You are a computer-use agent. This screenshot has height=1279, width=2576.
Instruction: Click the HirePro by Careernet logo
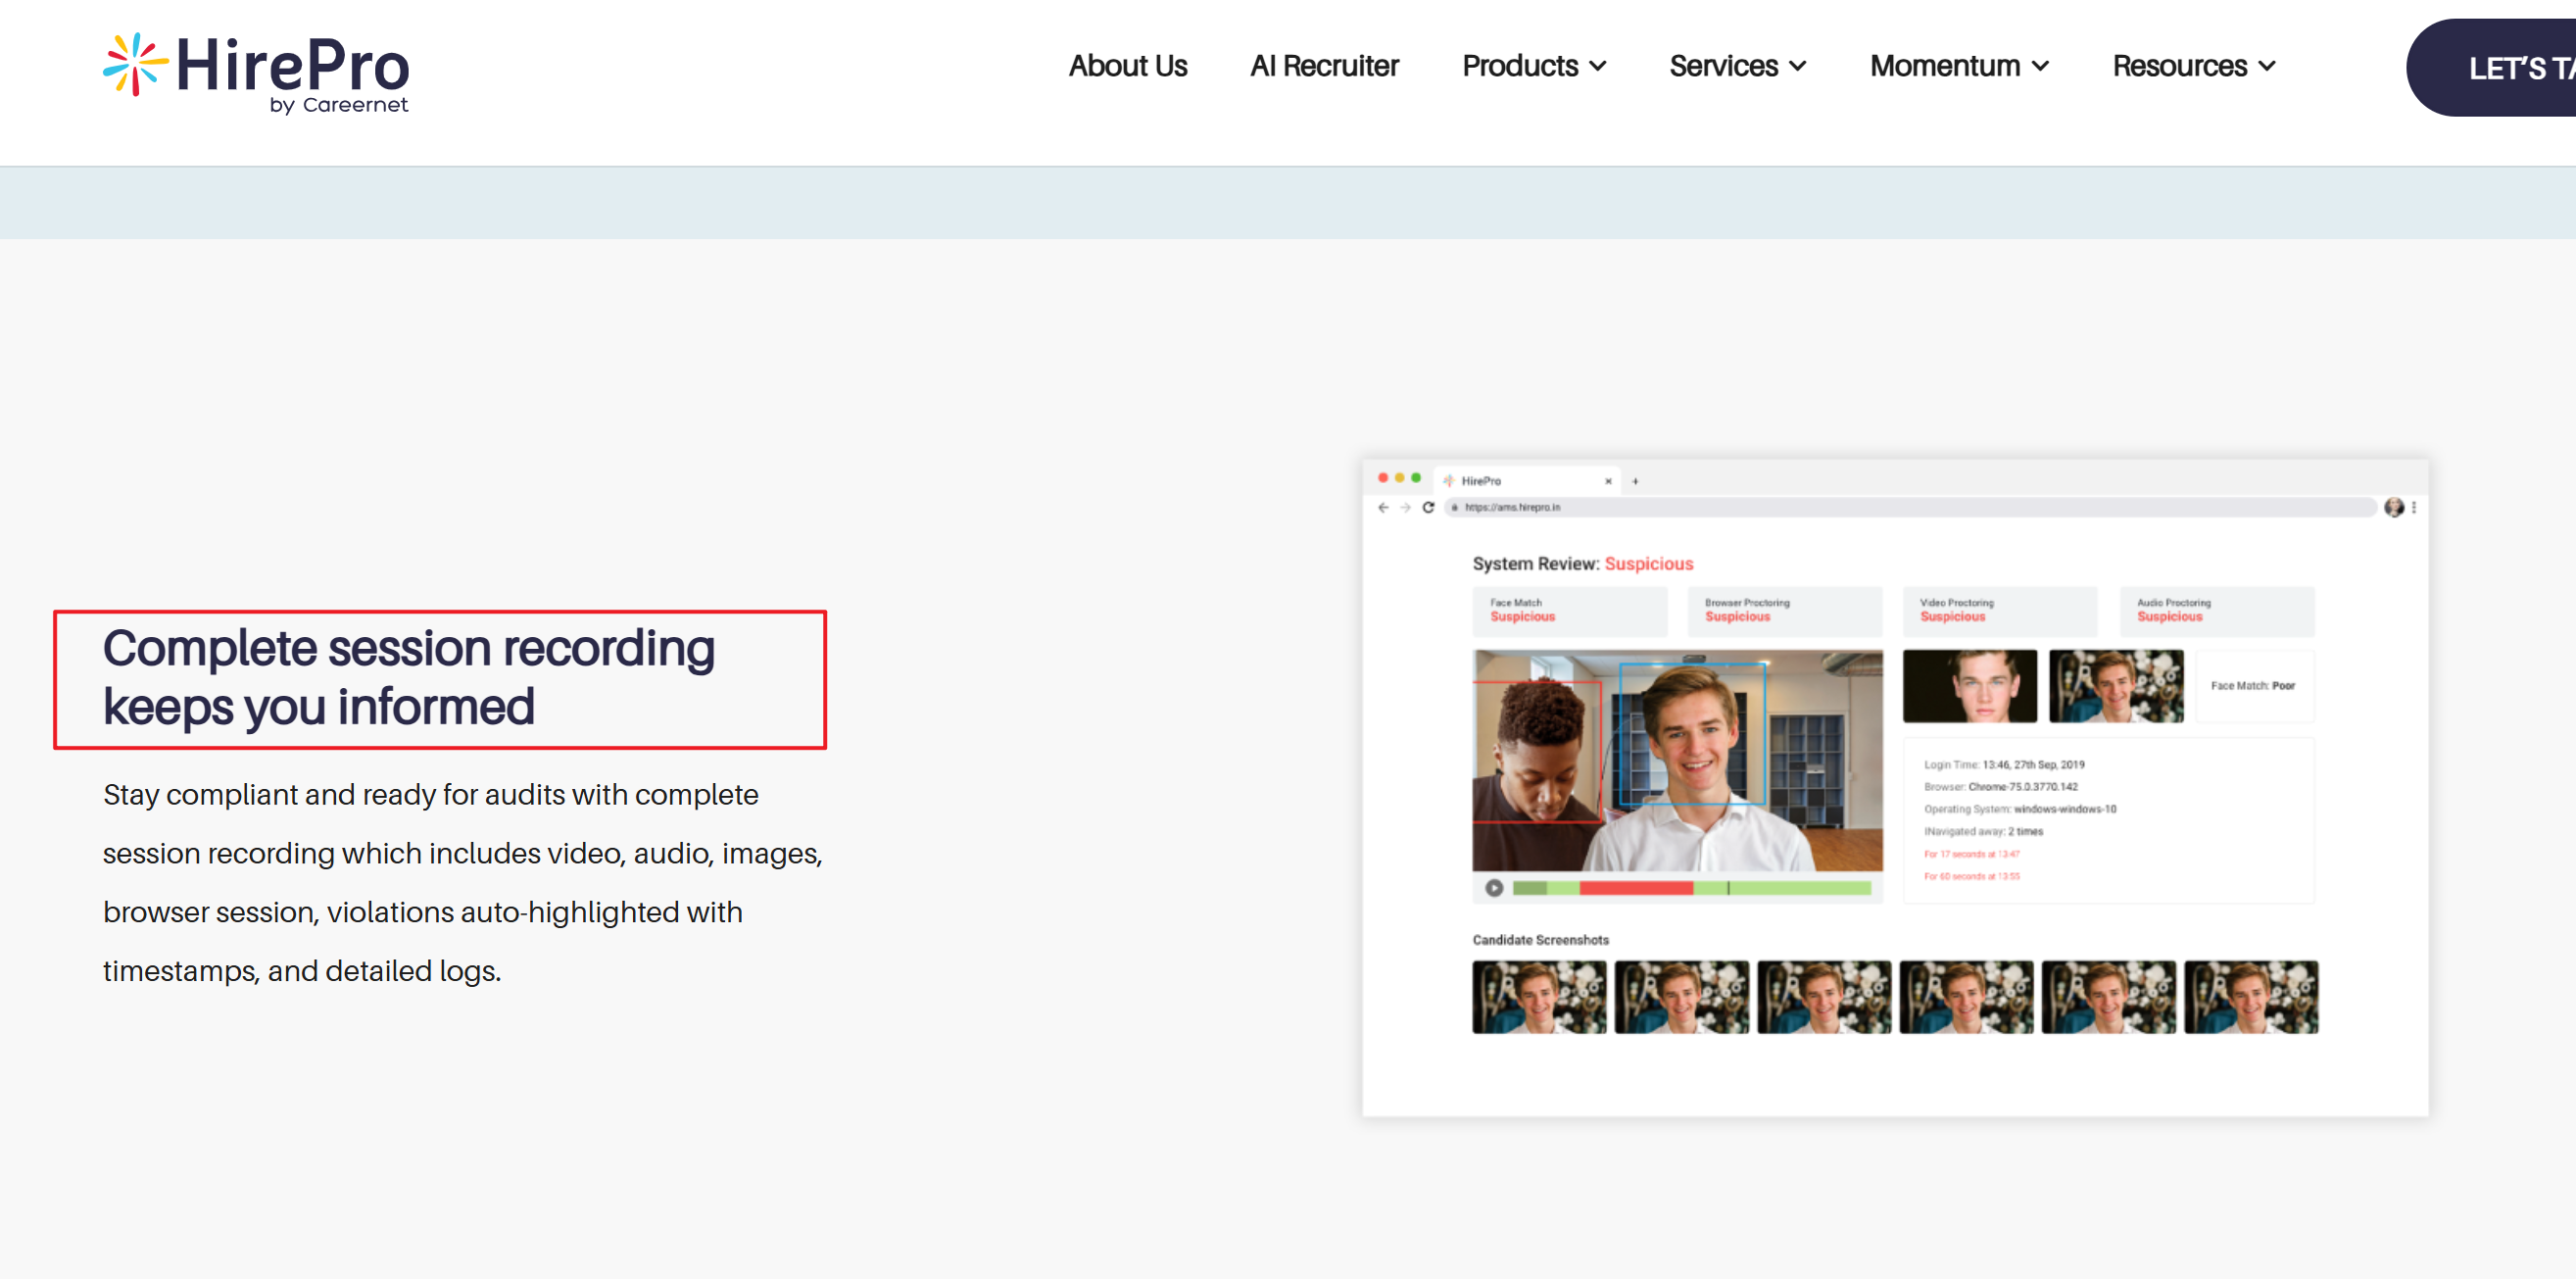pyautogui.click(x=256, y=73)
